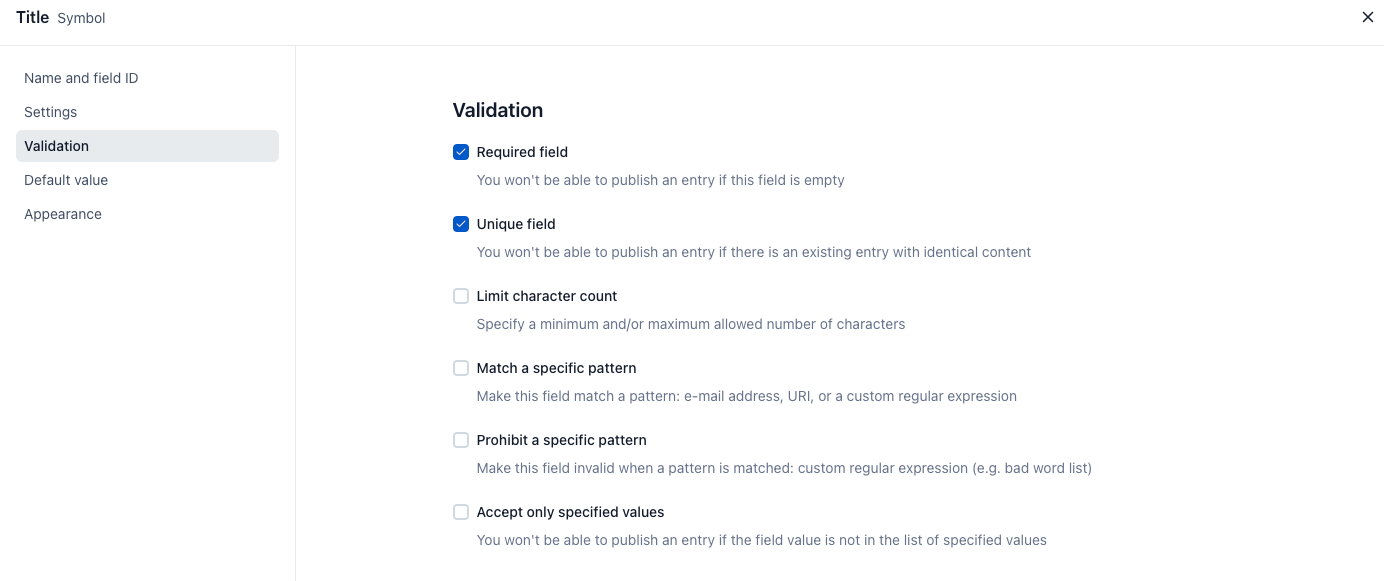Disable the Unique field checkbox
The image size is (1384, 581).
pyautogui.click(x=460, y=223)
